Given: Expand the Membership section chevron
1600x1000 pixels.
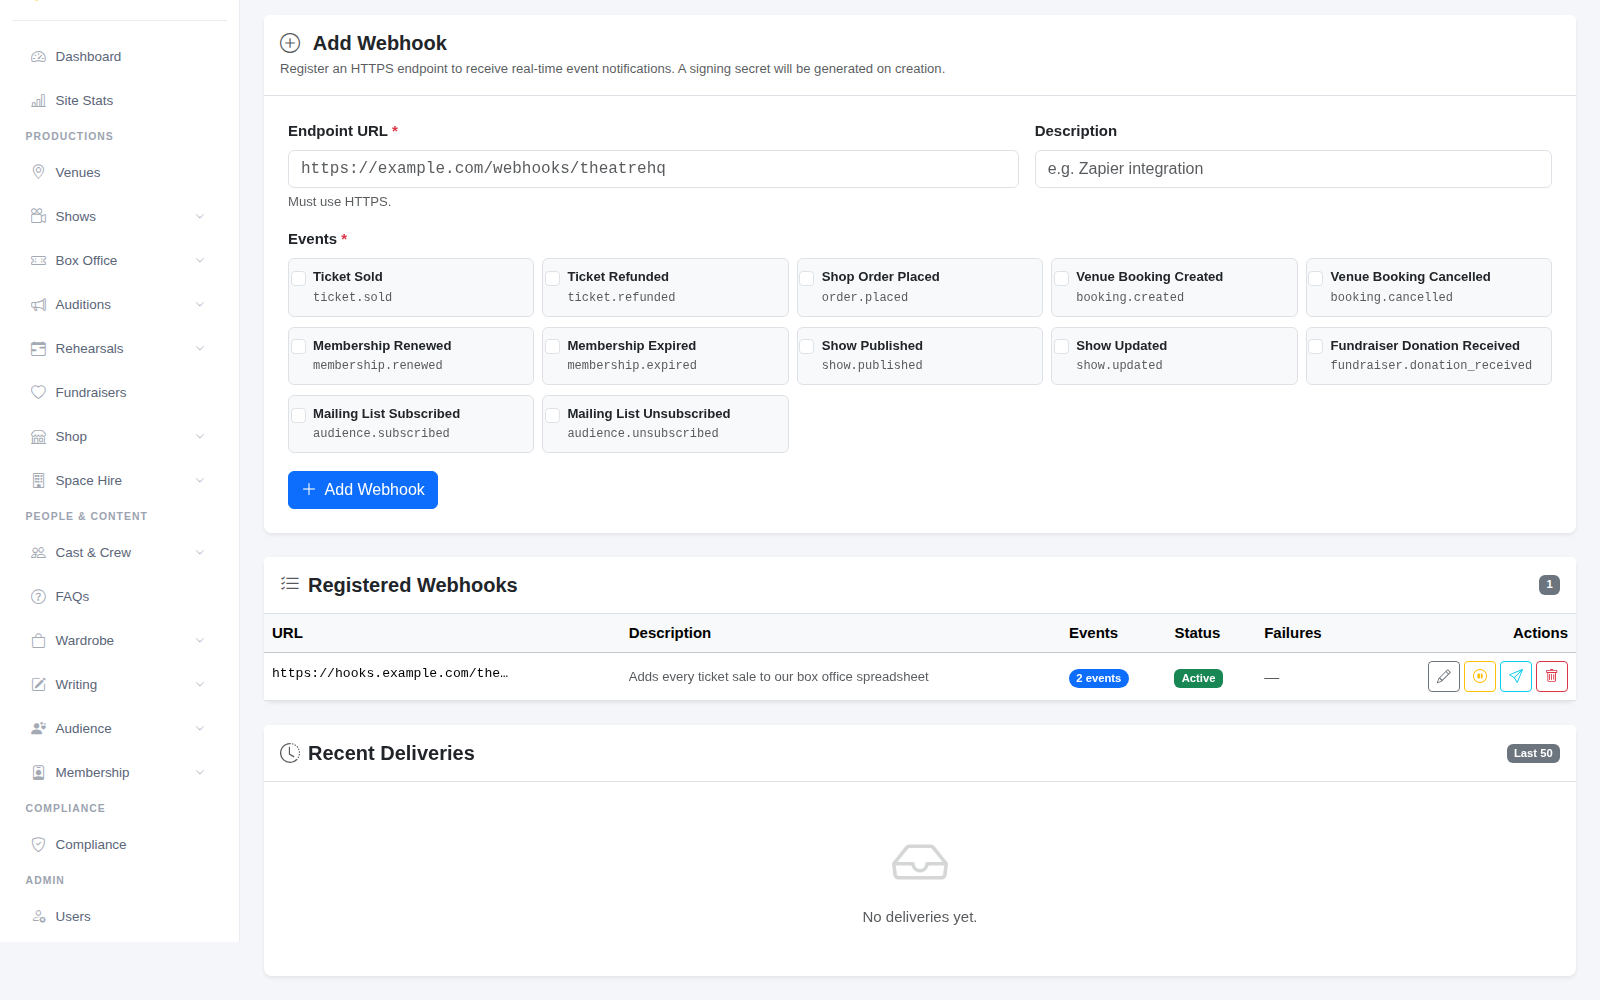Looking at the screenshot, I should pyautogui.click(x=200, y=773).
